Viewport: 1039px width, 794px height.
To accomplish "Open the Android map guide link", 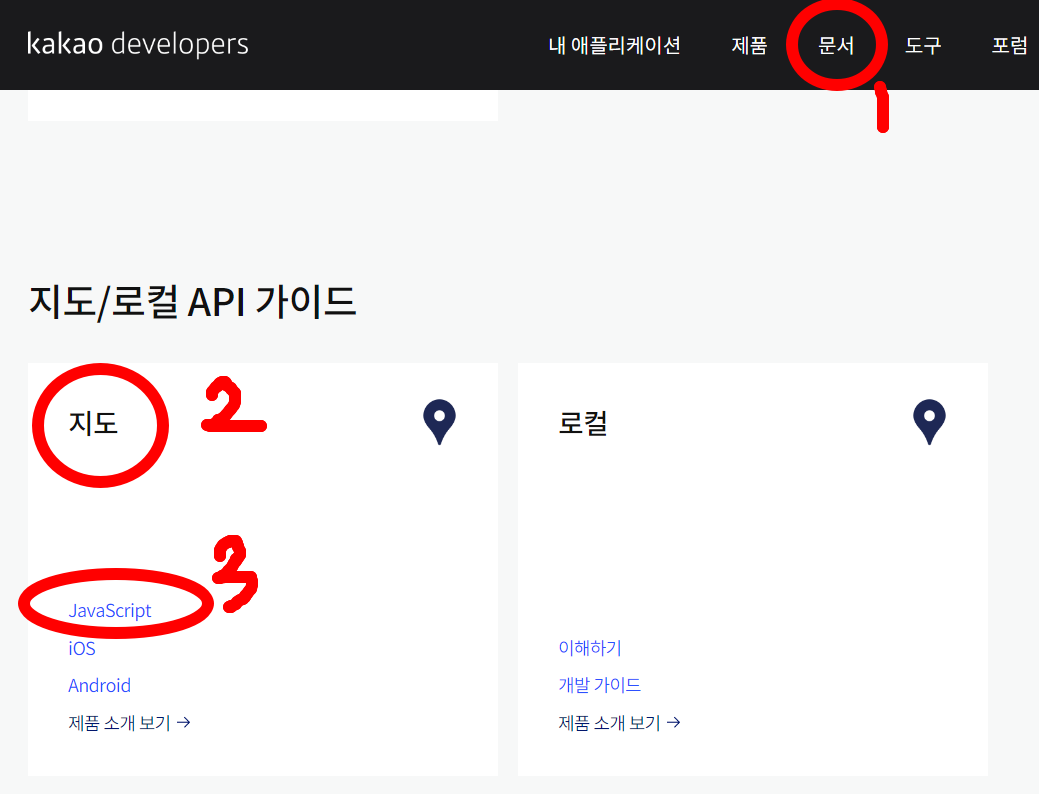I will point(99,685).
